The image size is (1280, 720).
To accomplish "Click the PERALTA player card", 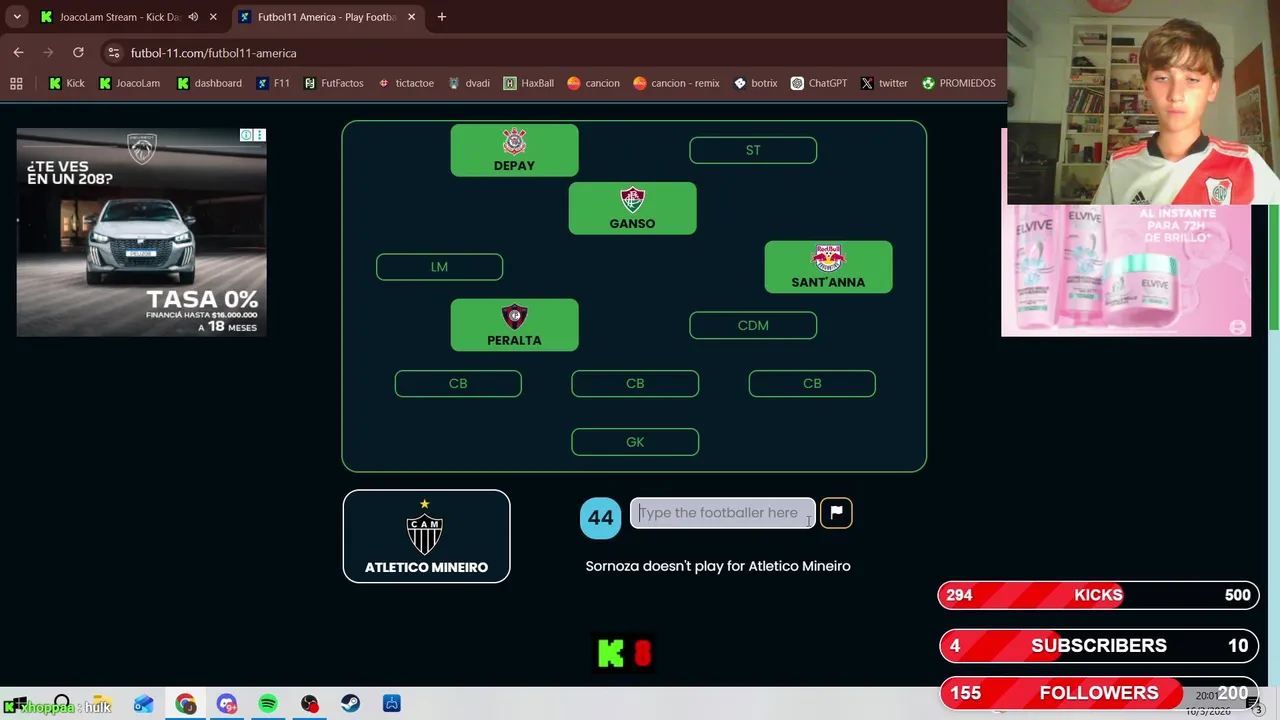I will (x=514, y=325).
